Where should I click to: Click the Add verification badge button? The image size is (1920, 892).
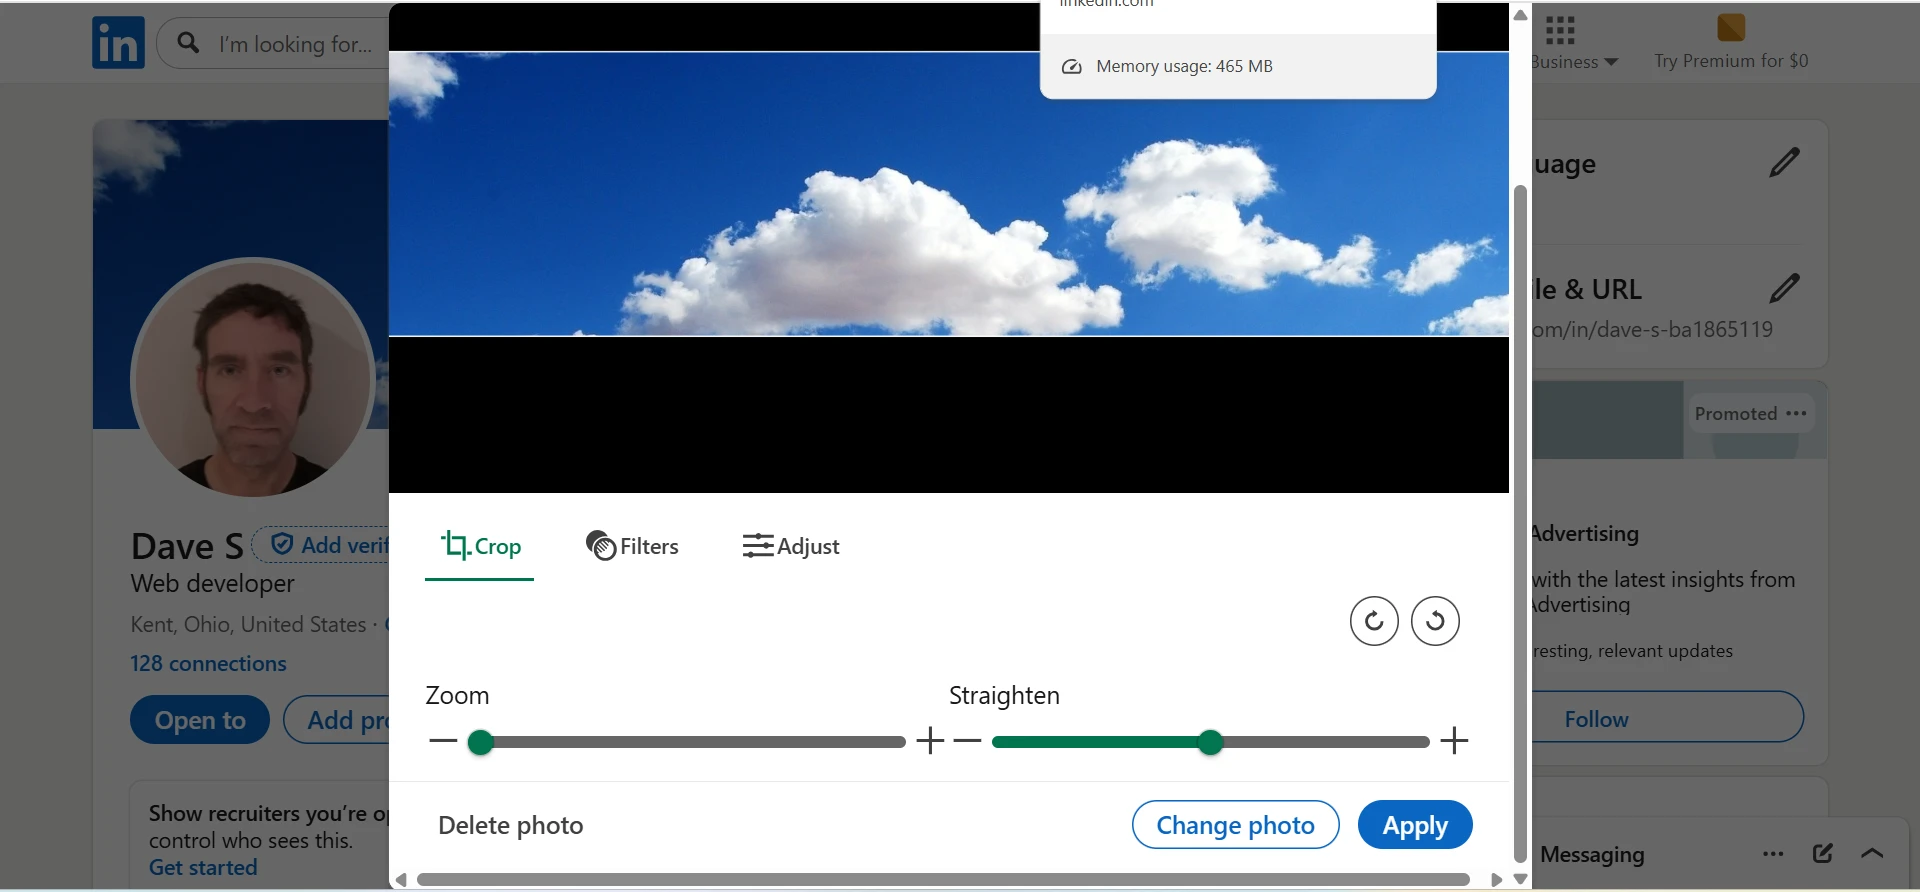[322, 545]
